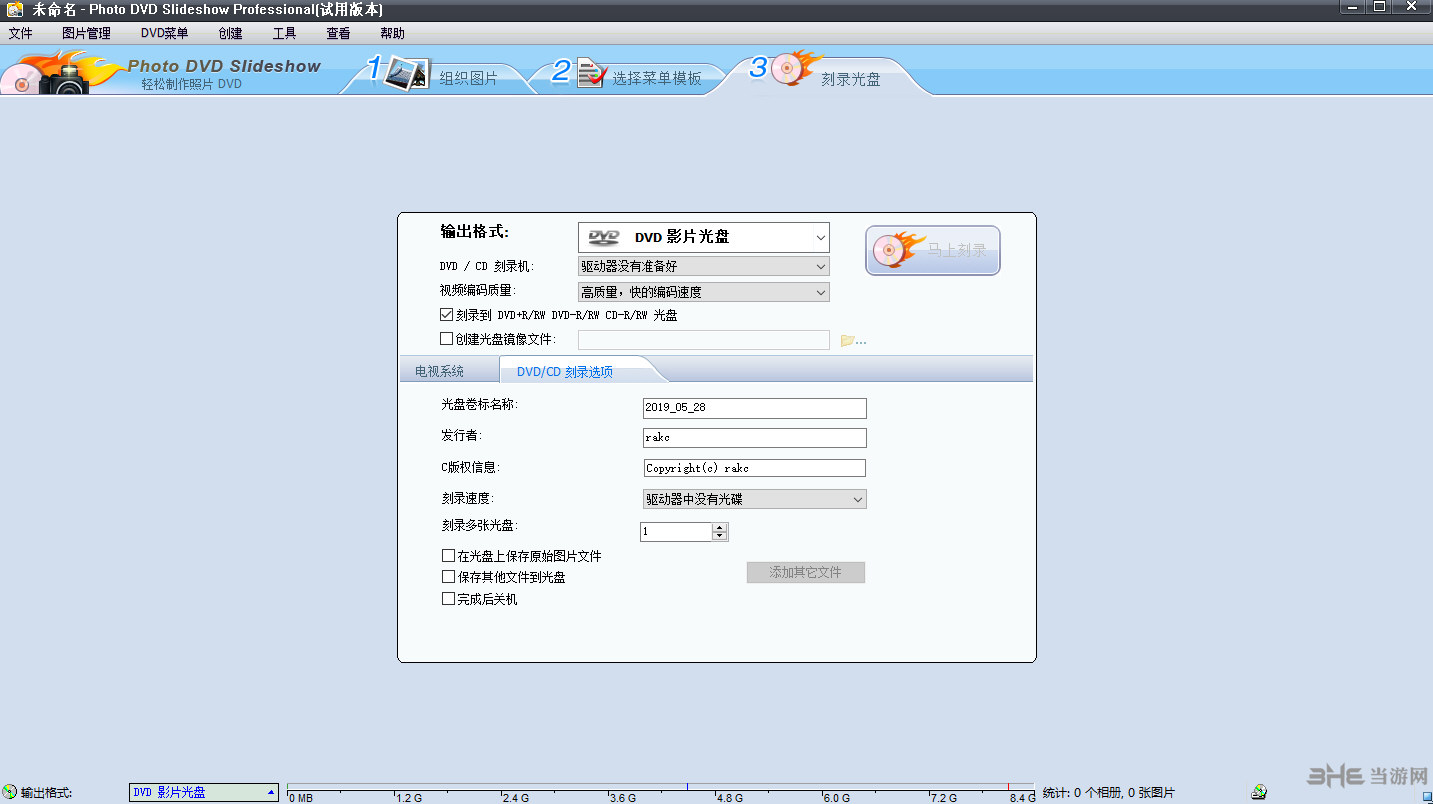Increase 刻录多张光盘 count with up stepper

click(720, 526)
